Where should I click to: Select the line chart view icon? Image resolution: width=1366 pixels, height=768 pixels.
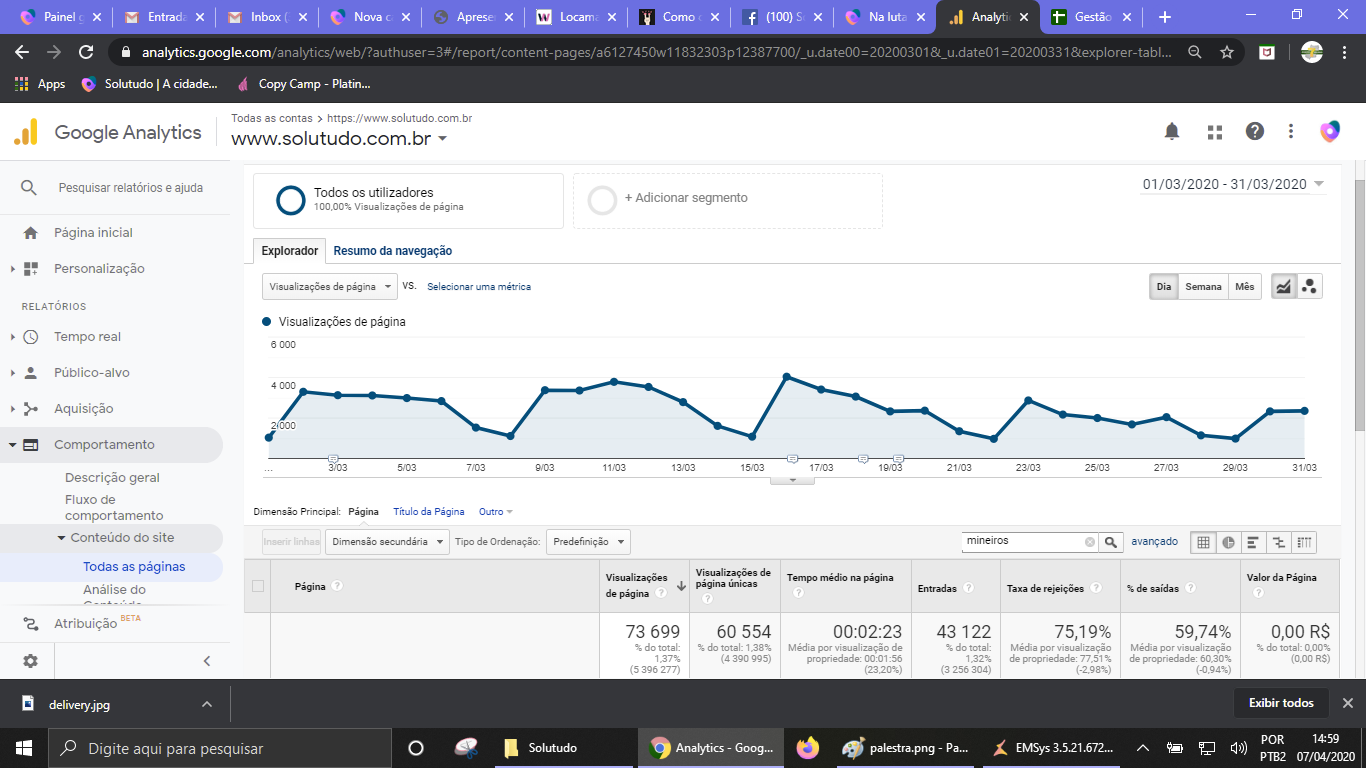(x=1283, y=287)
